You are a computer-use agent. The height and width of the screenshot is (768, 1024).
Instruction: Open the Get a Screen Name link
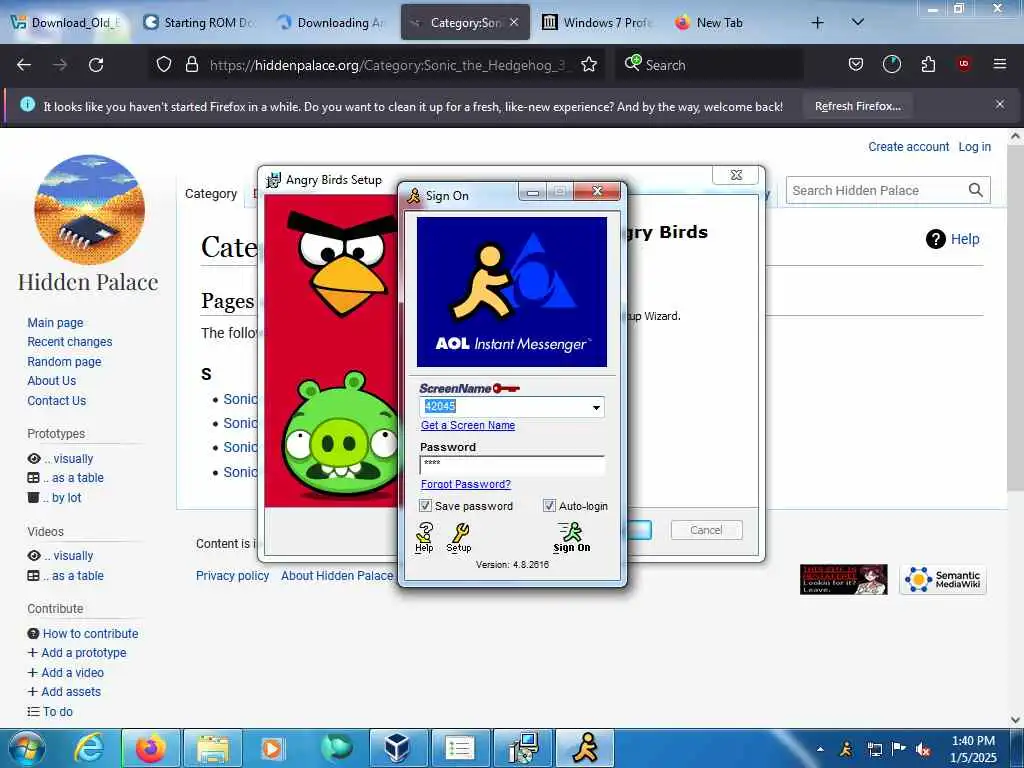tap(468, 425)
